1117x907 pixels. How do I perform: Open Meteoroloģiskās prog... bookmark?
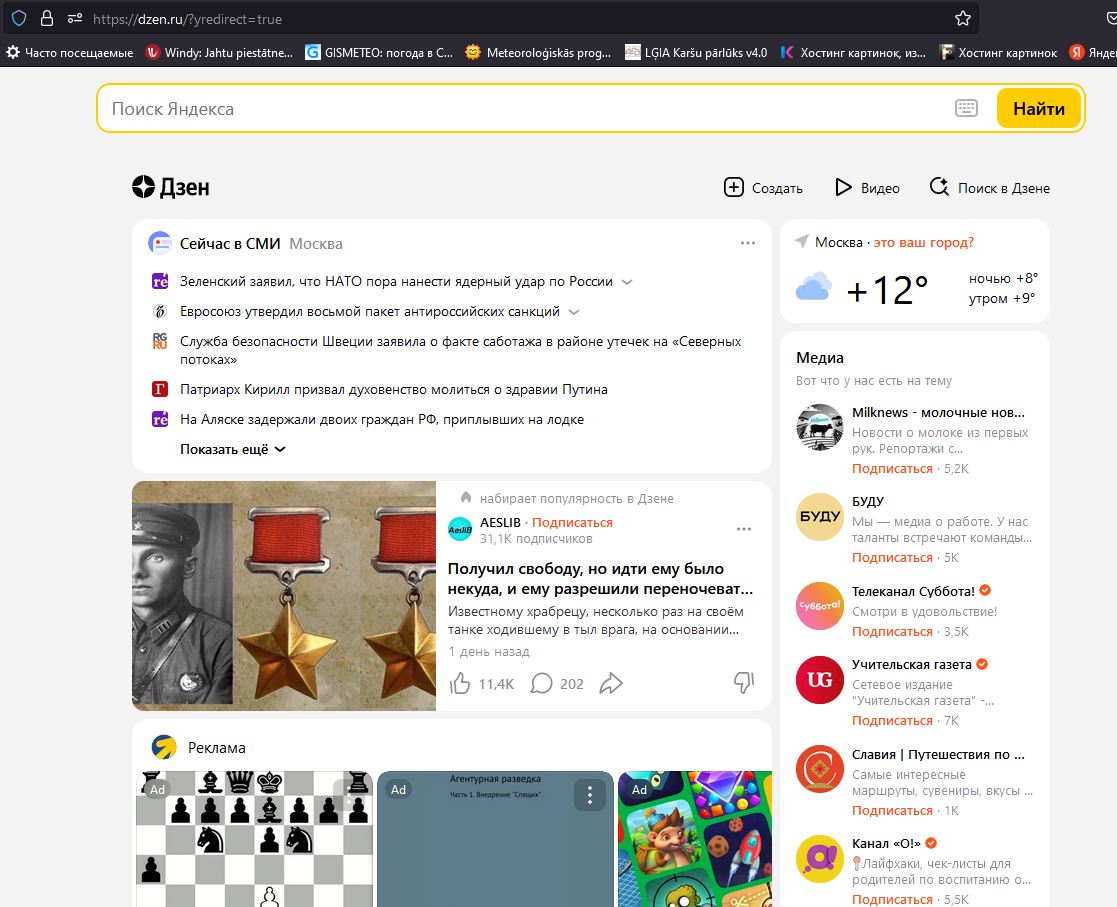click(539, 52)
